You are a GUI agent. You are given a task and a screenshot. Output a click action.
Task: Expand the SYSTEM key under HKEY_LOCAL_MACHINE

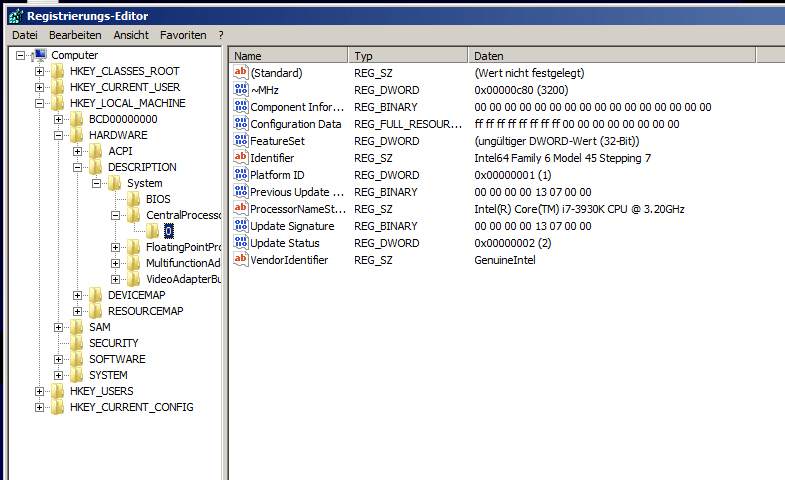(59, 375)
